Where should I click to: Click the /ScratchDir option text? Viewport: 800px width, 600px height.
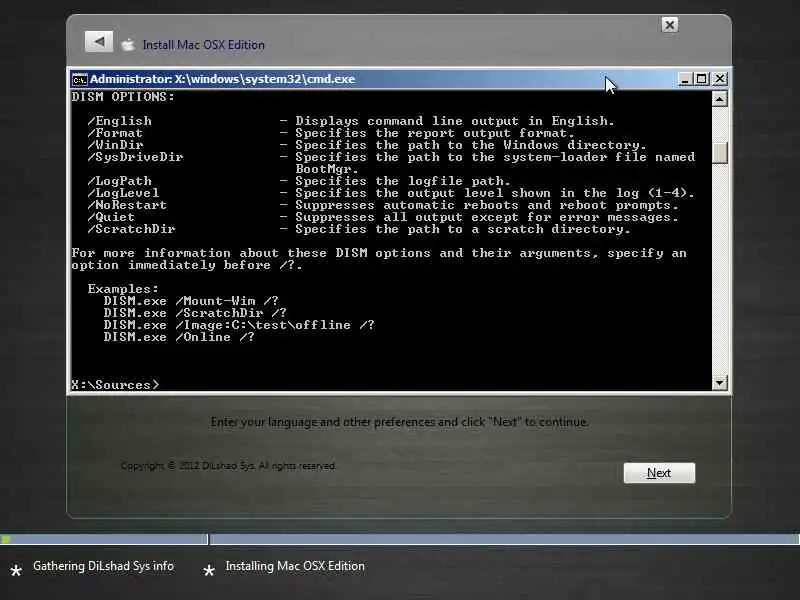point(131,229)
